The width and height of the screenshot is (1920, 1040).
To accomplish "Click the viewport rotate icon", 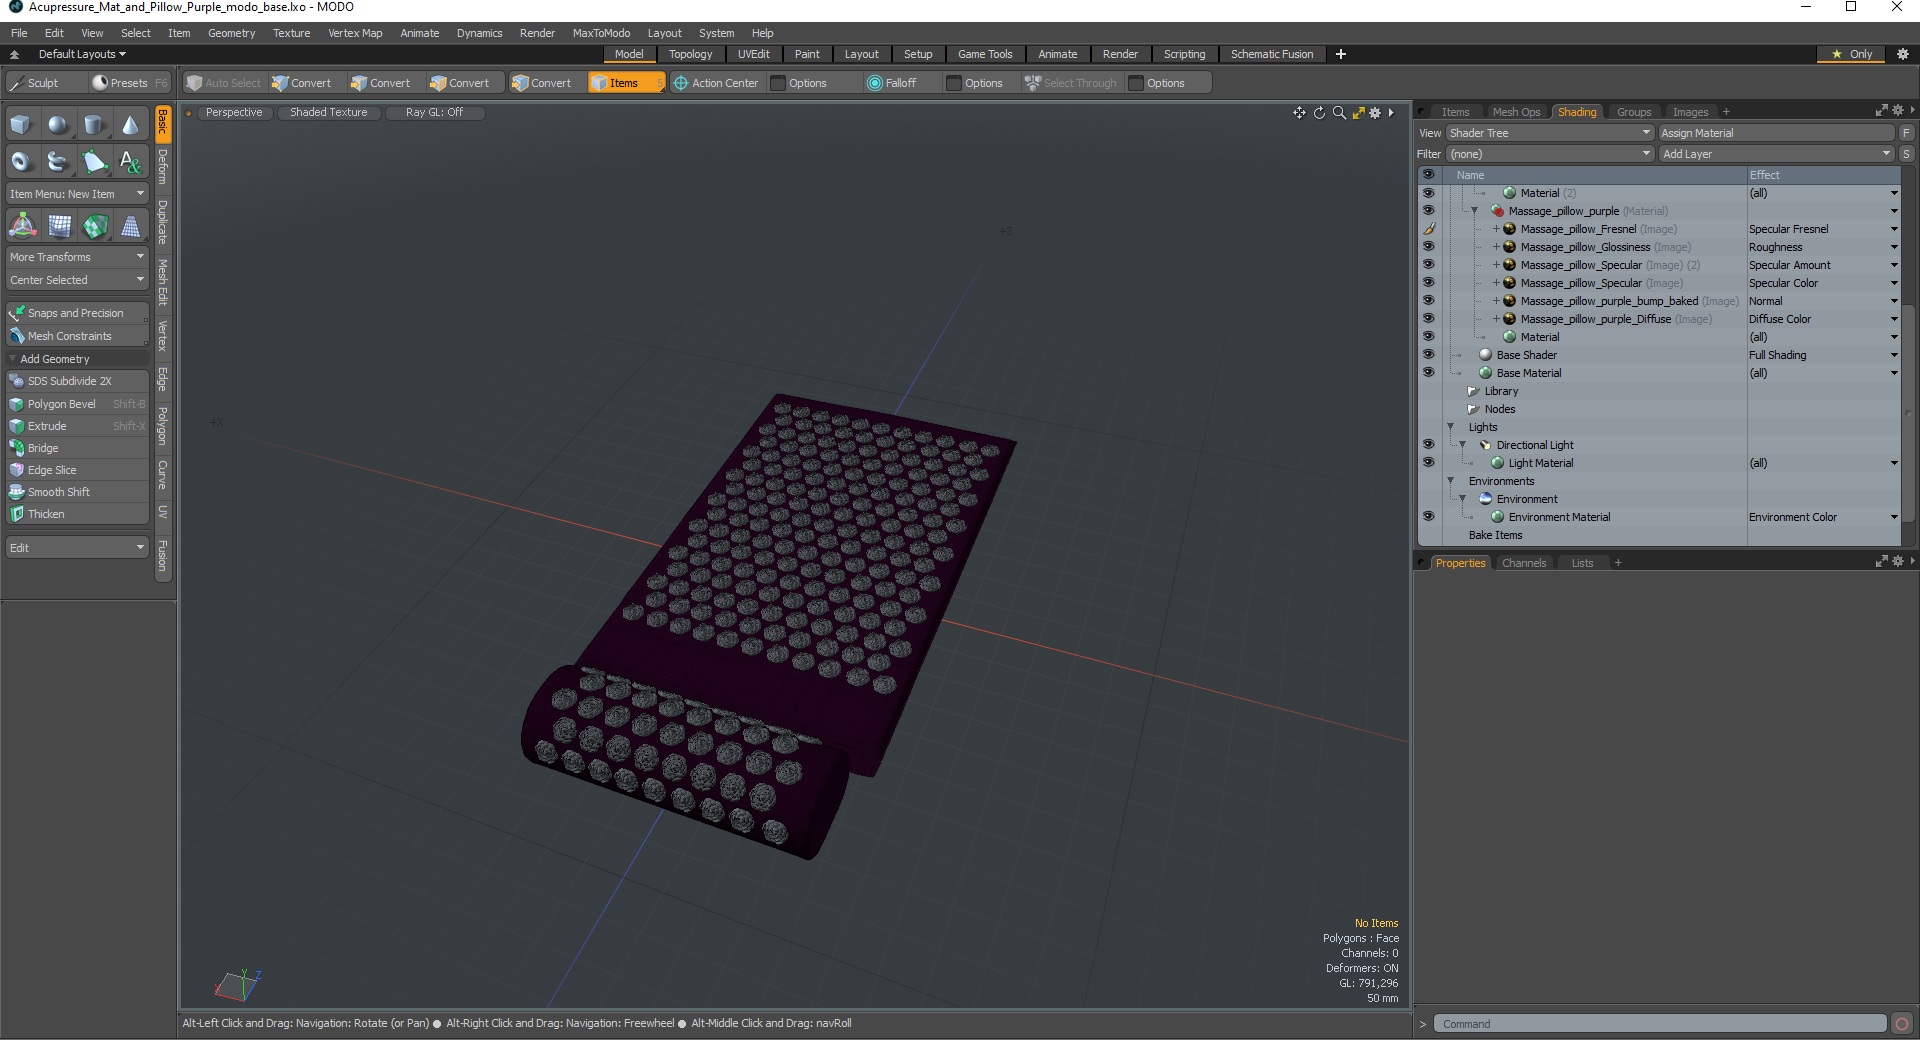I will click(1319, 113).
